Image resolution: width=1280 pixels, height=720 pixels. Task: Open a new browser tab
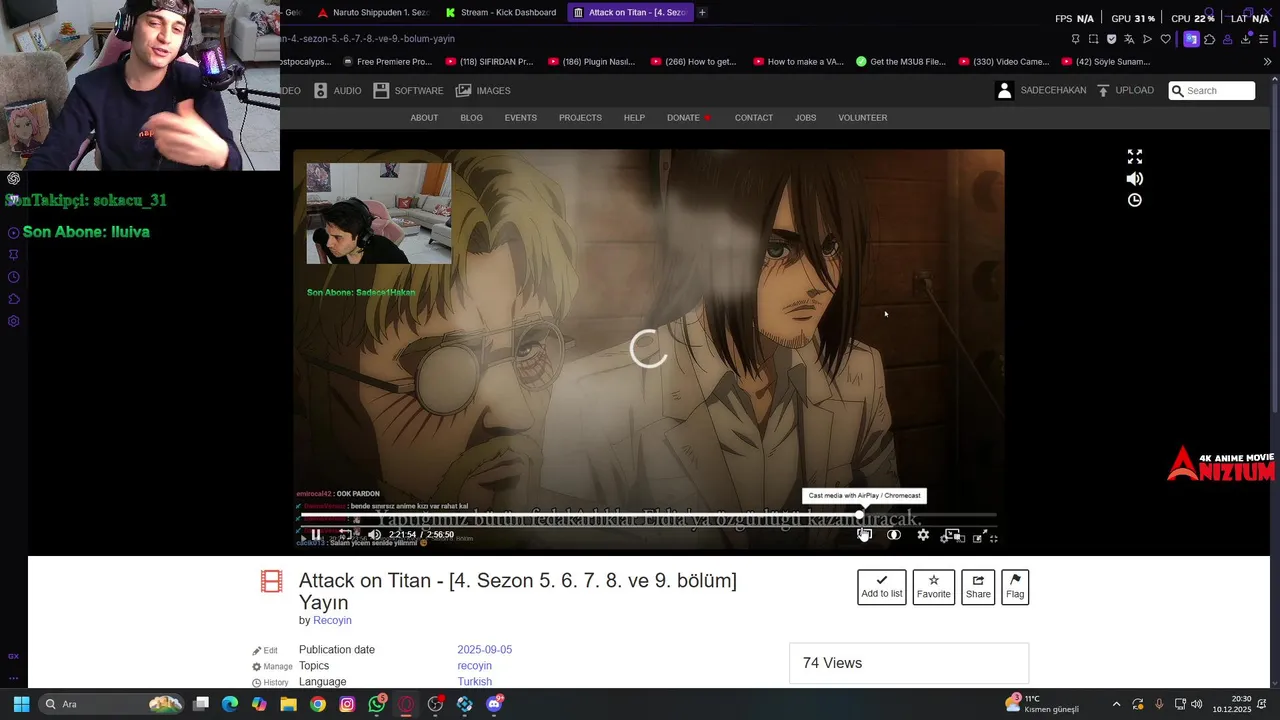[x=702, y=12]
